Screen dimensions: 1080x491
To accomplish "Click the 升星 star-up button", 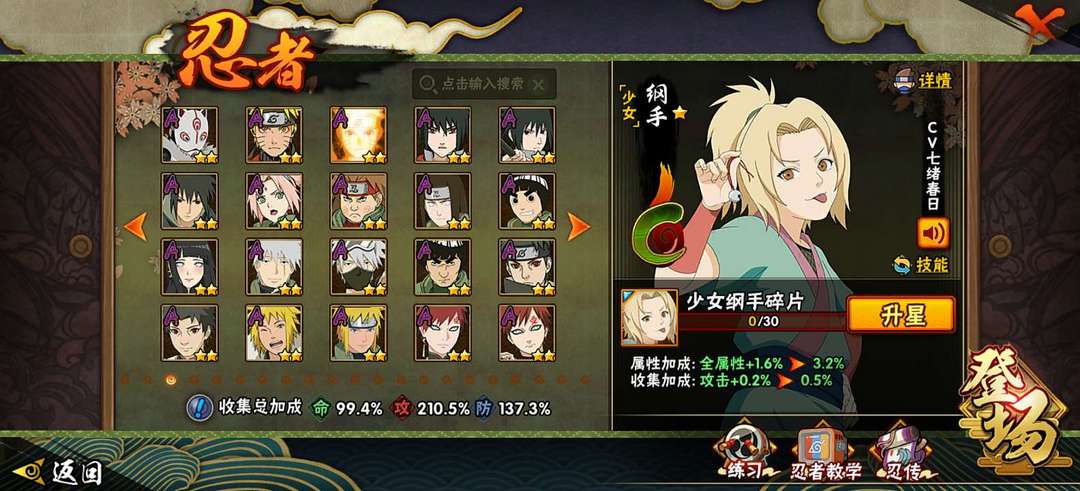I will [x=900, y=315].
